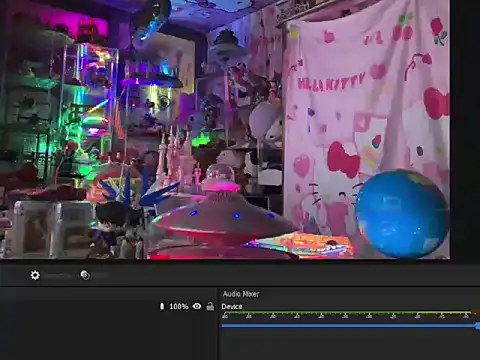Click the blurred Filters label in source toolbar

click(99, 276)
